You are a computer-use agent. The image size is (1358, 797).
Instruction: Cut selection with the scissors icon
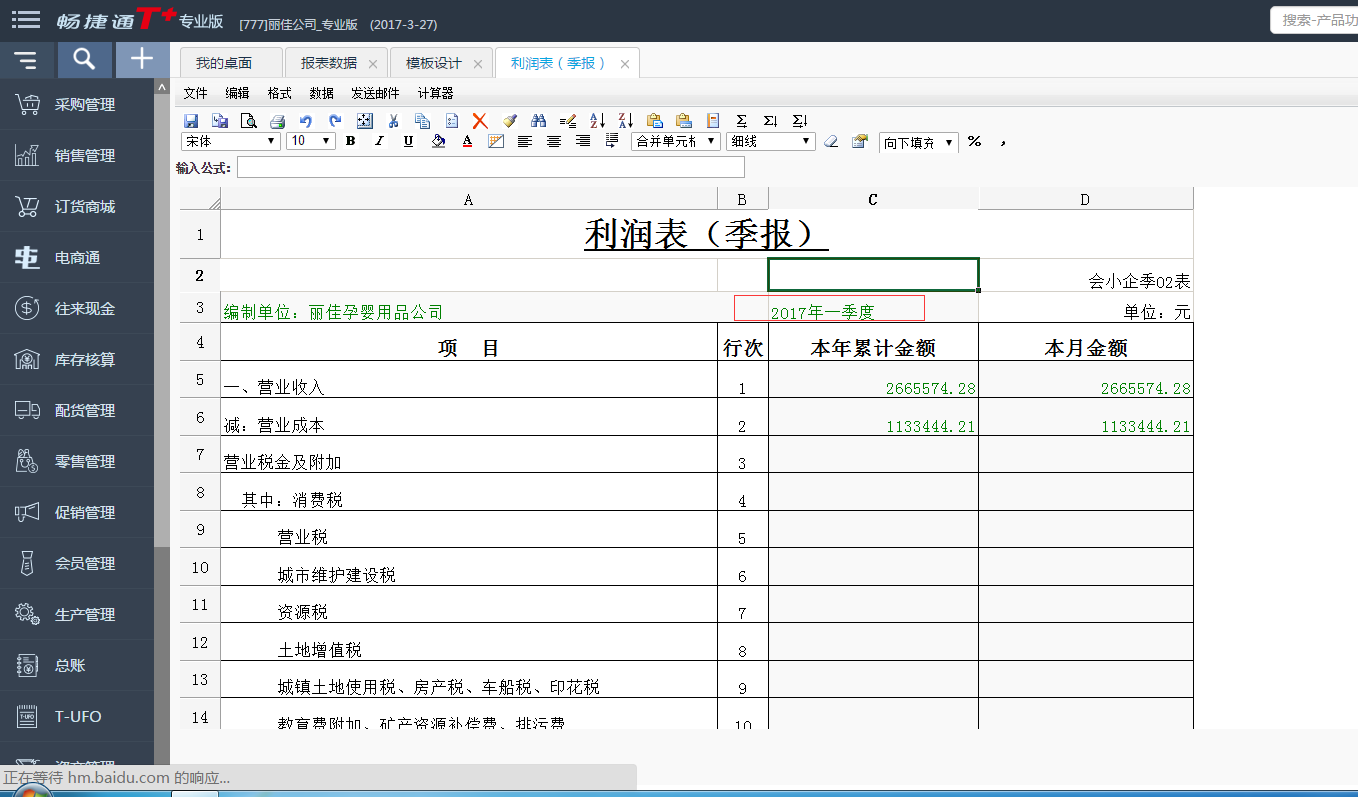[393, 121]
